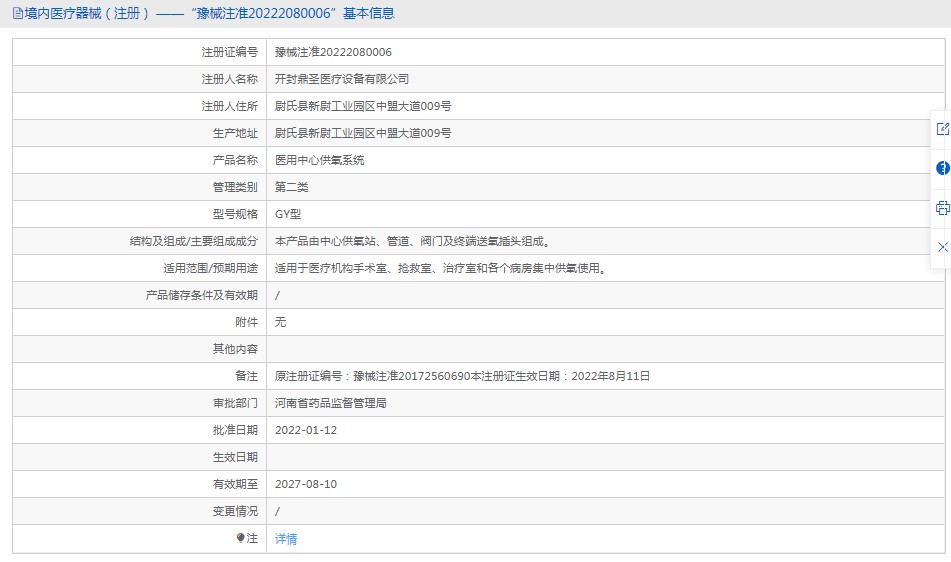The width and height of the screenshot is (951, 562).
Task: Click the 管理类别 label
Action: click(235, 187)
